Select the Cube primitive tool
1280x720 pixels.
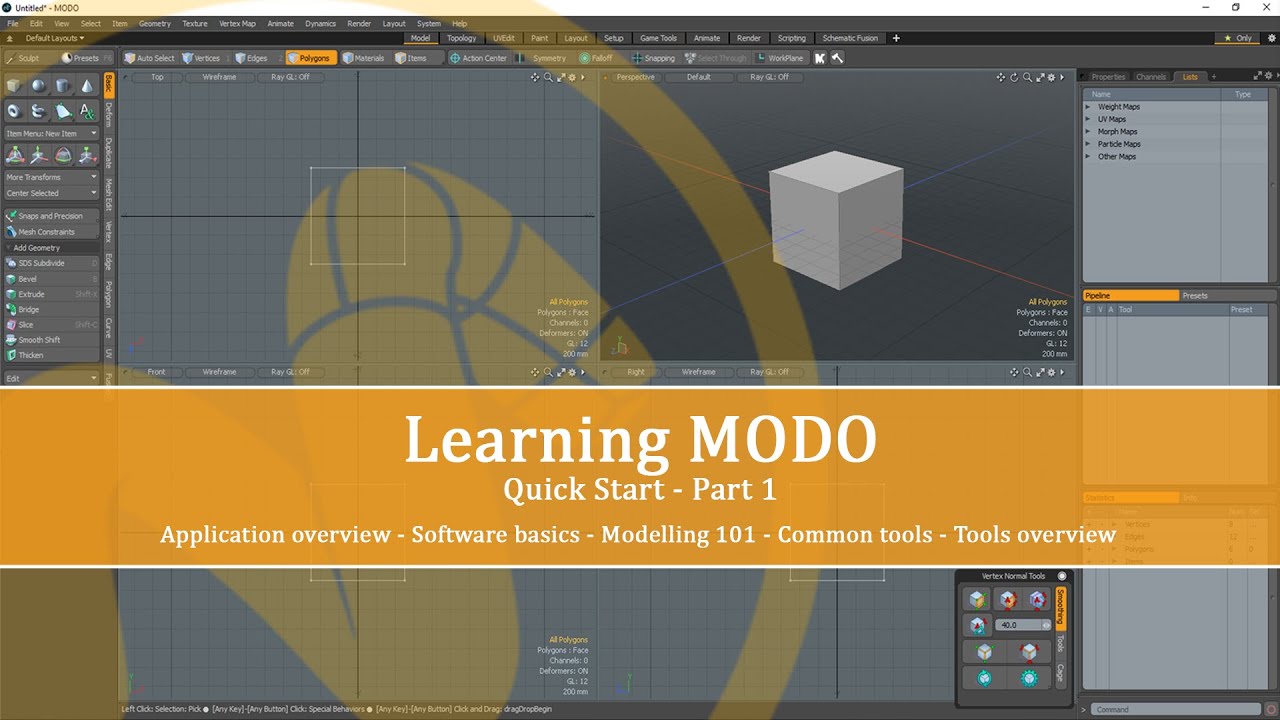coord(14,86)
